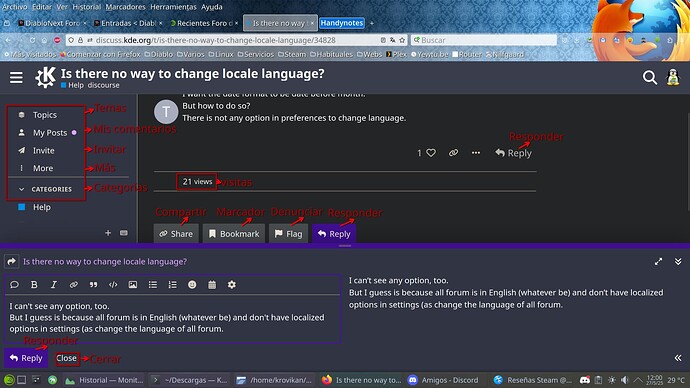Insert blockquote in the composer toolbar
The height and width of the screenshot is (388, 690).
pos(93,285)
